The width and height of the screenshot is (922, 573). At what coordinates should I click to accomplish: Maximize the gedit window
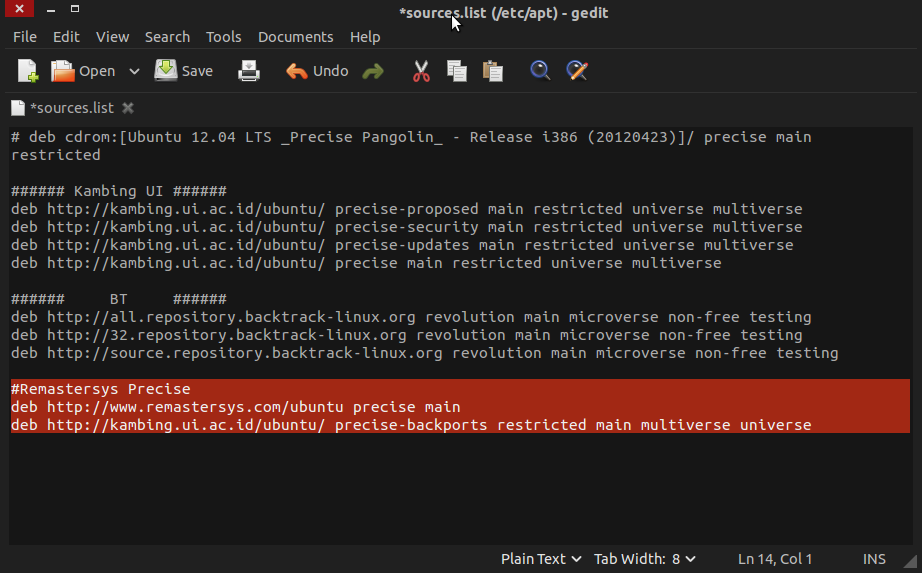[75, 9]
